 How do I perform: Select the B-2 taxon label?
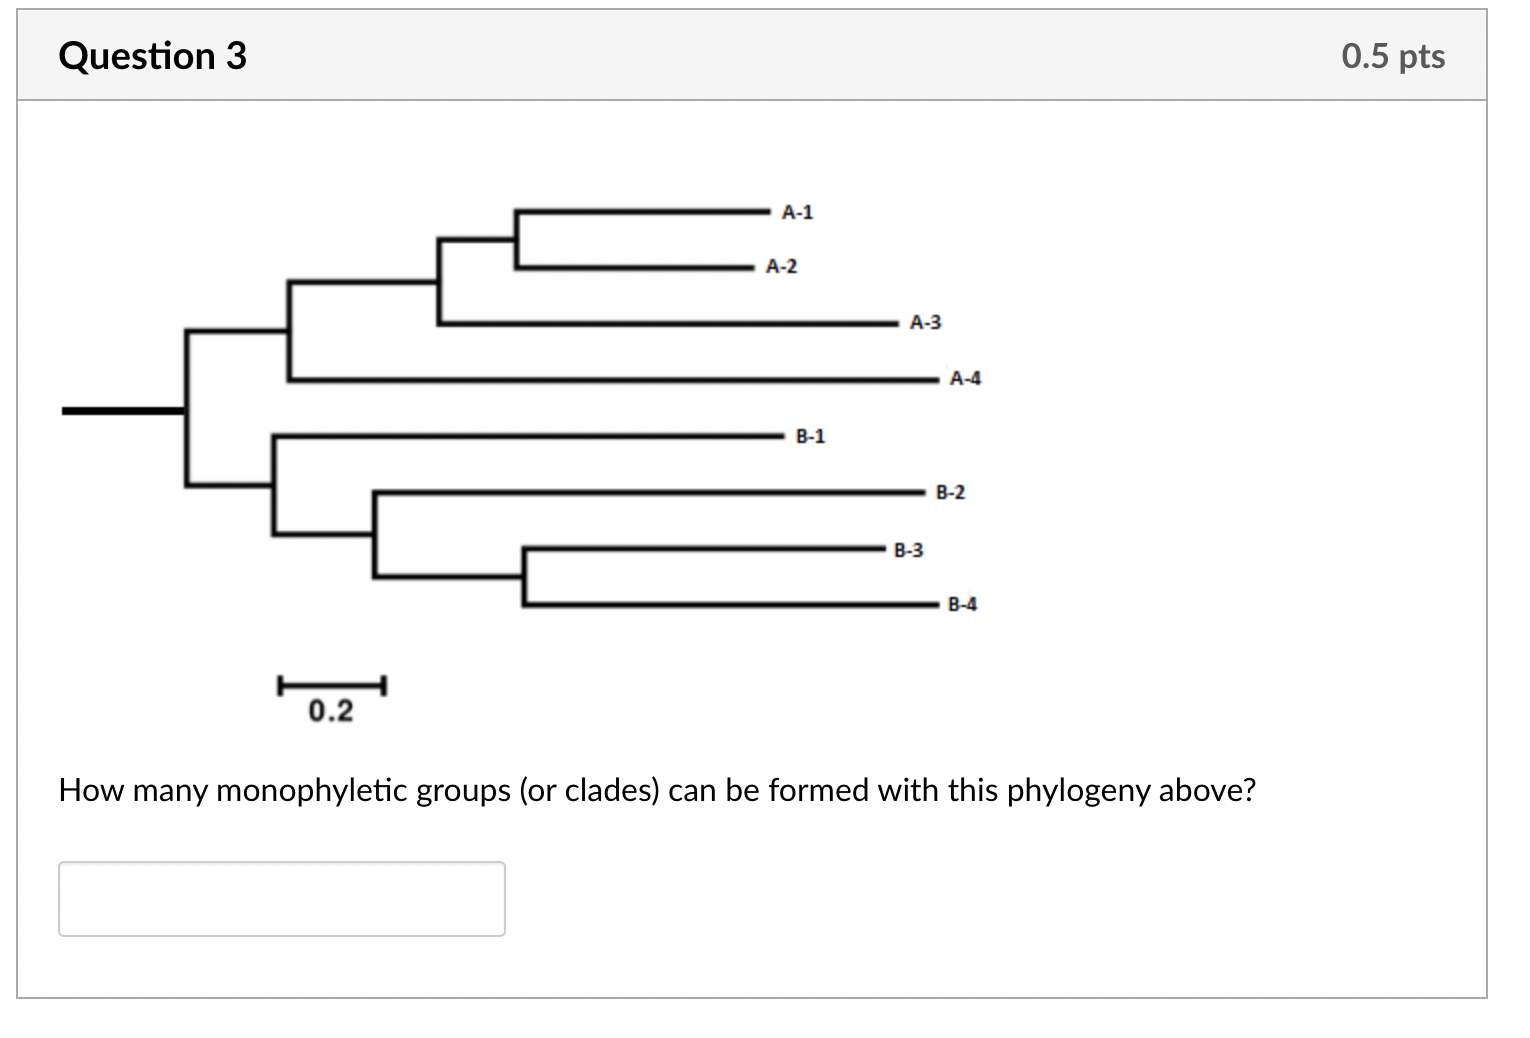coord(948,492)
